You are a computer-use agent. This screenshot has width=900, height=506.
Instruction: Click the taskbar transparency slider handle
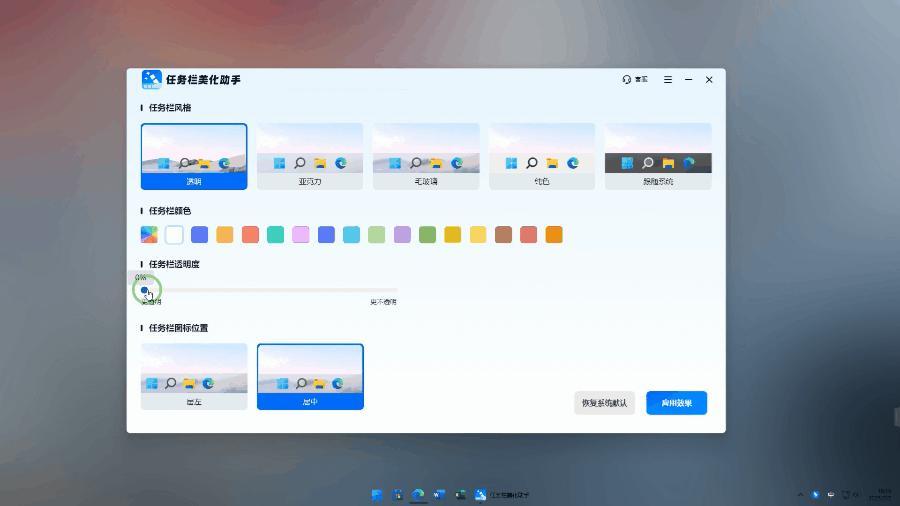145,291
